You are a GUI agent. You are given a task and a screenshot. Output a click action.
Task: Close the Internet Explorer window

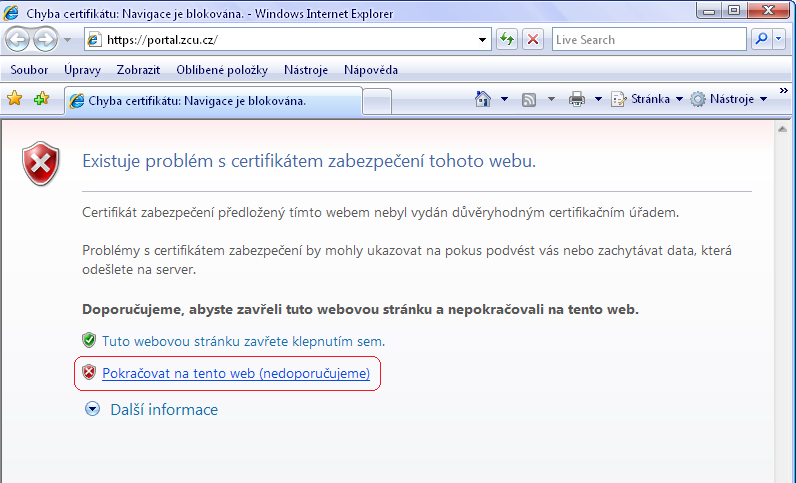tap(769, 11)
